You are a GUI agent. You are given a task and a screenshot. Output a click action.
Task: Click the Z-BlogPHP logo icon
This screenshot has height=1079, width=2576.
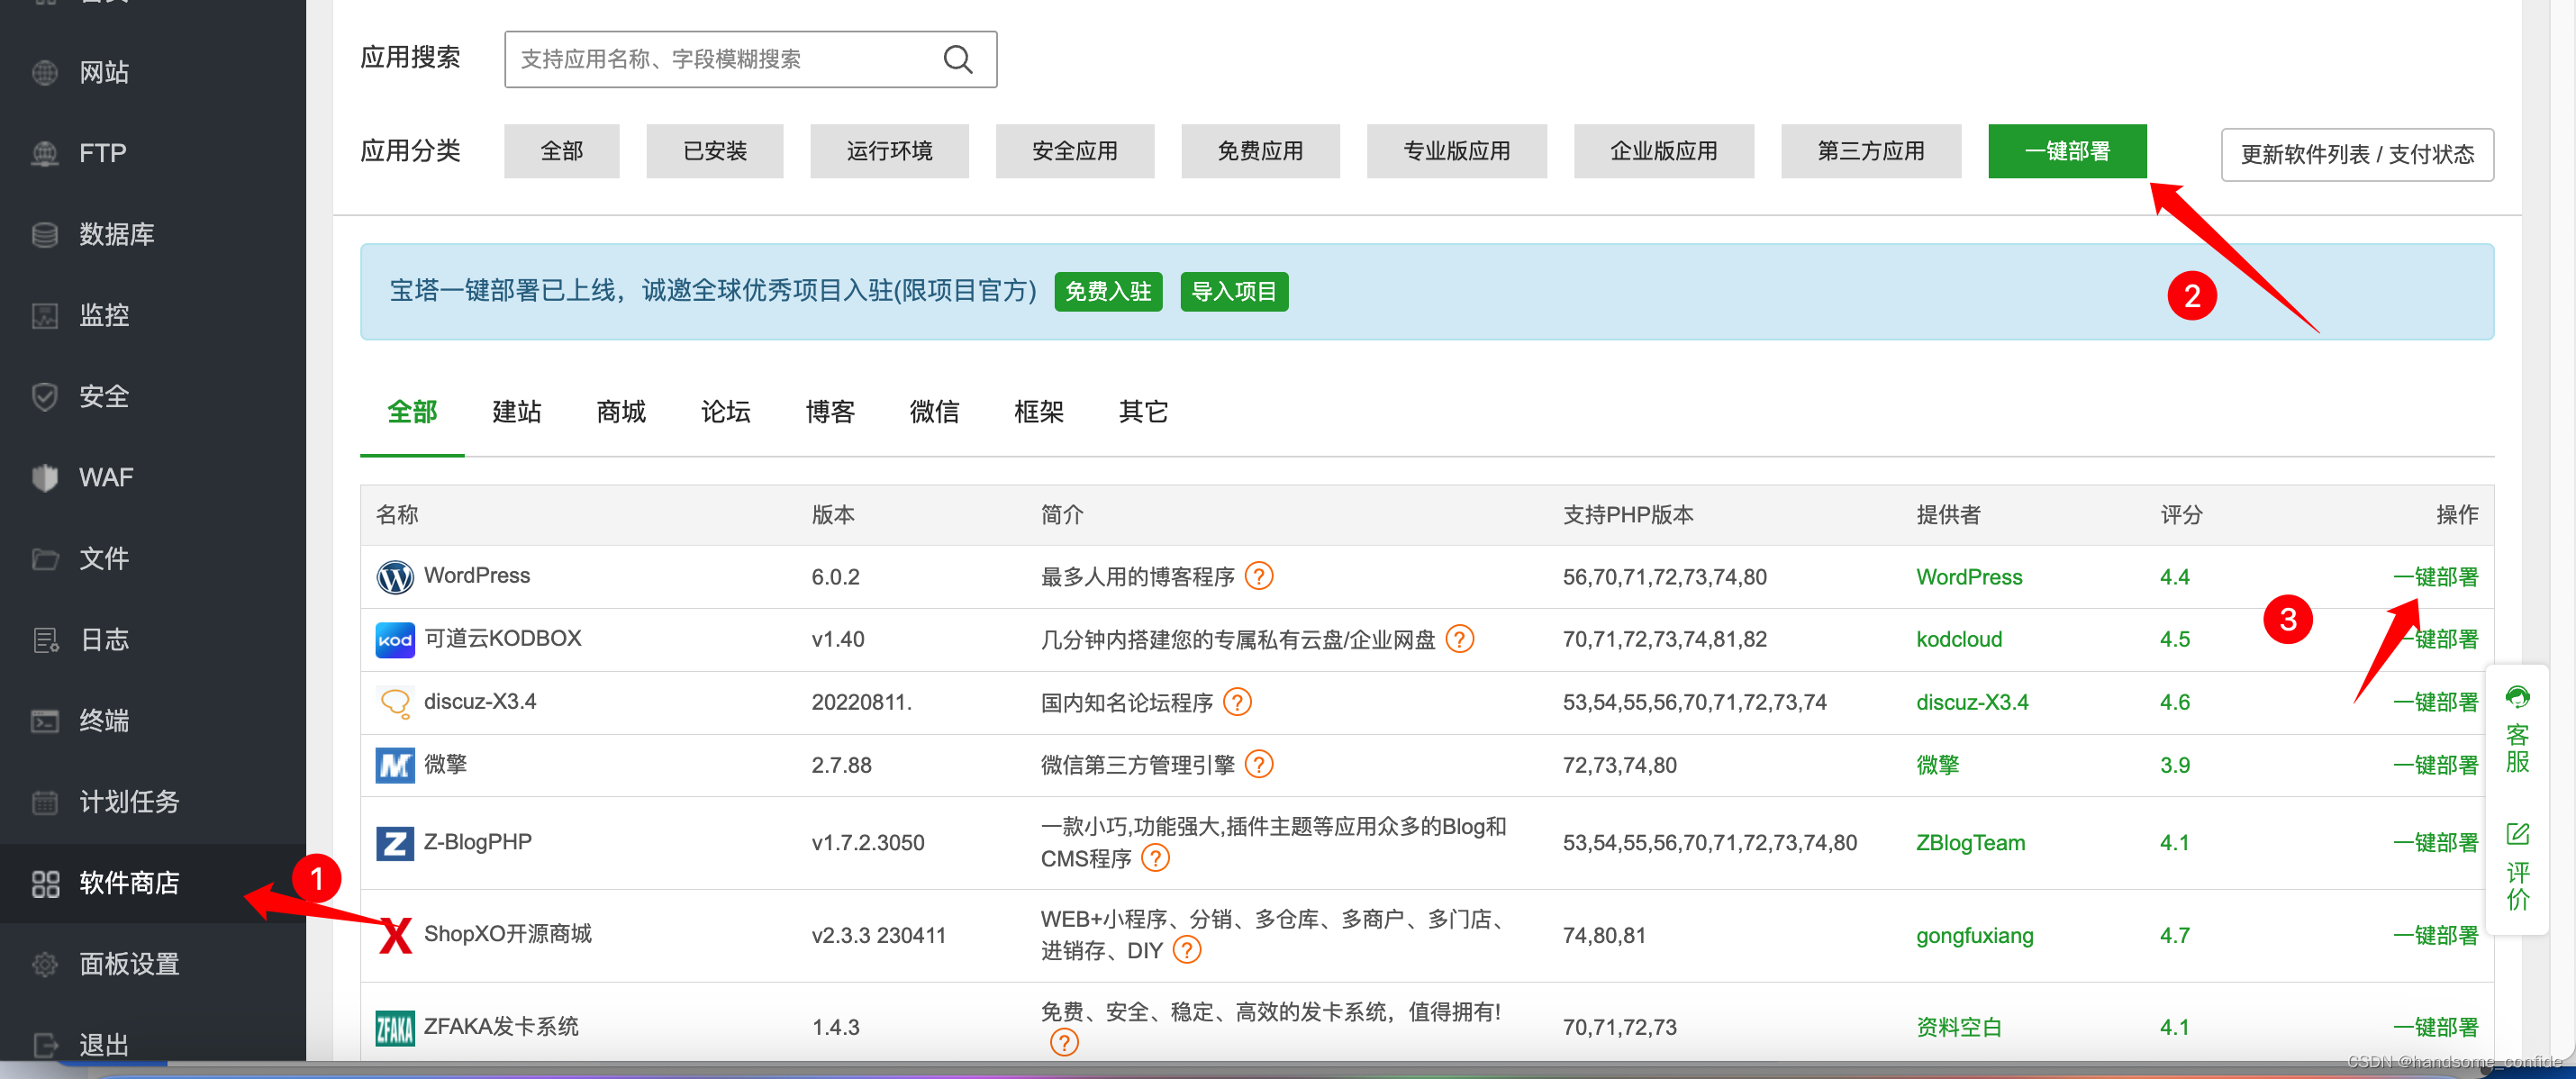pyautogui.click(x=395, y=843)
